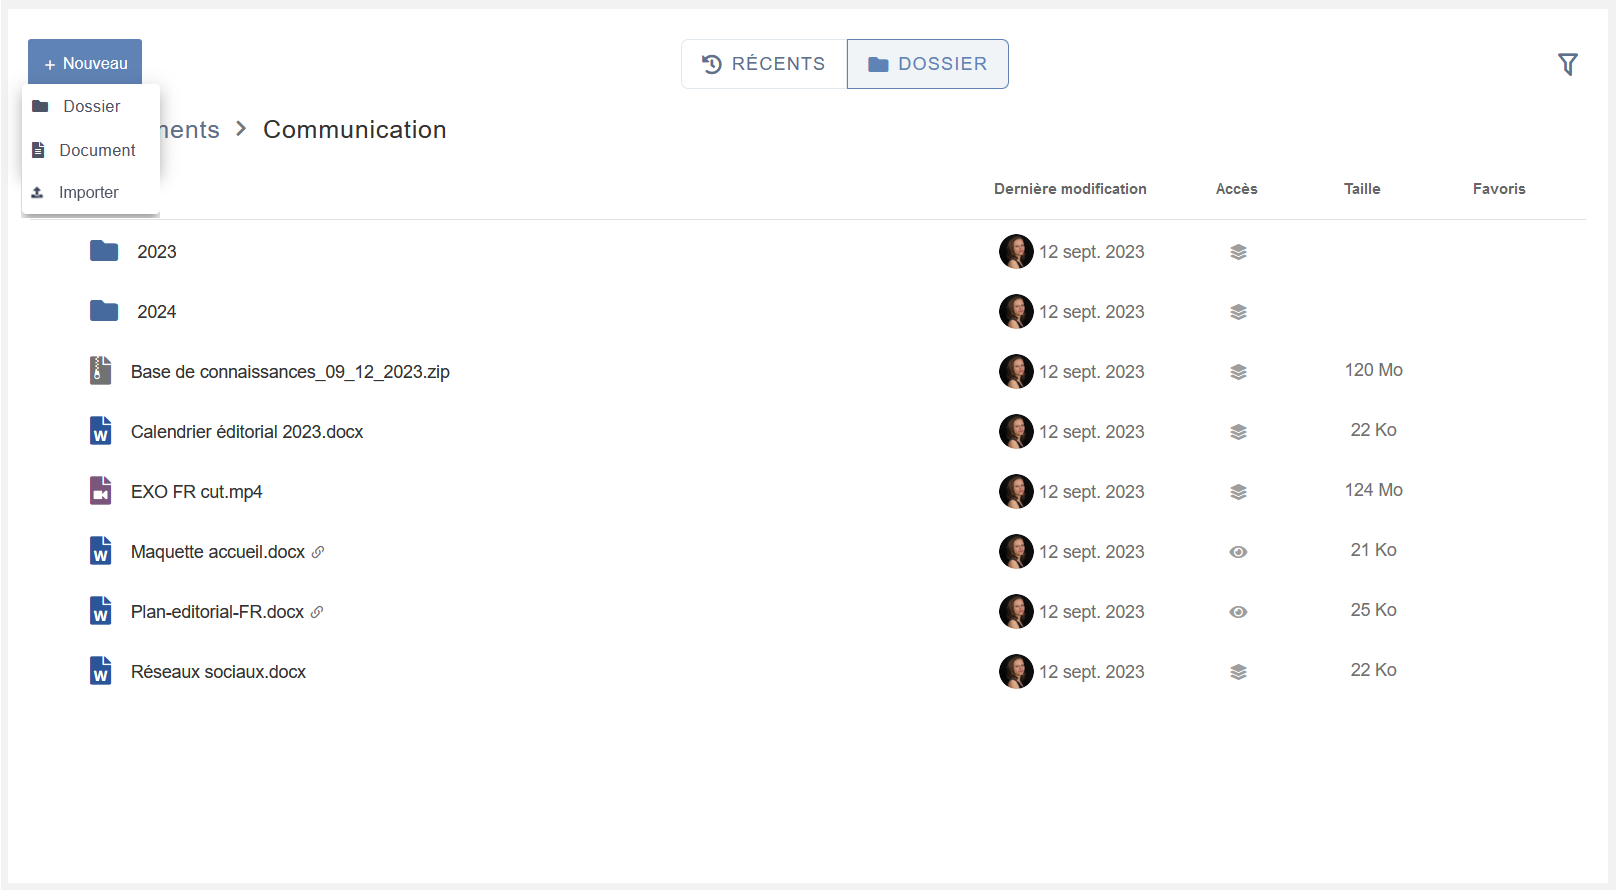Click the video file icon for EXO FR cut.mp4
Image resolution: width=1617 pixels, height=890 pixels.
[100, 491]
